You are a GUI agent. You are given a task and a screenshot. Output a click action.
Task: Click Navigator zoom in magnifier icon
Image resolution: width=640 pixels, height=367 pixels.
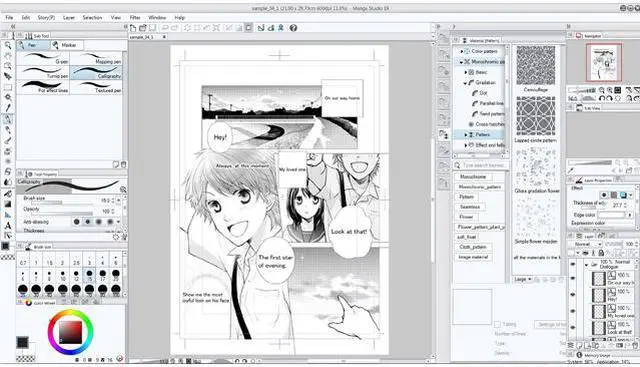[x=609, y=90]
